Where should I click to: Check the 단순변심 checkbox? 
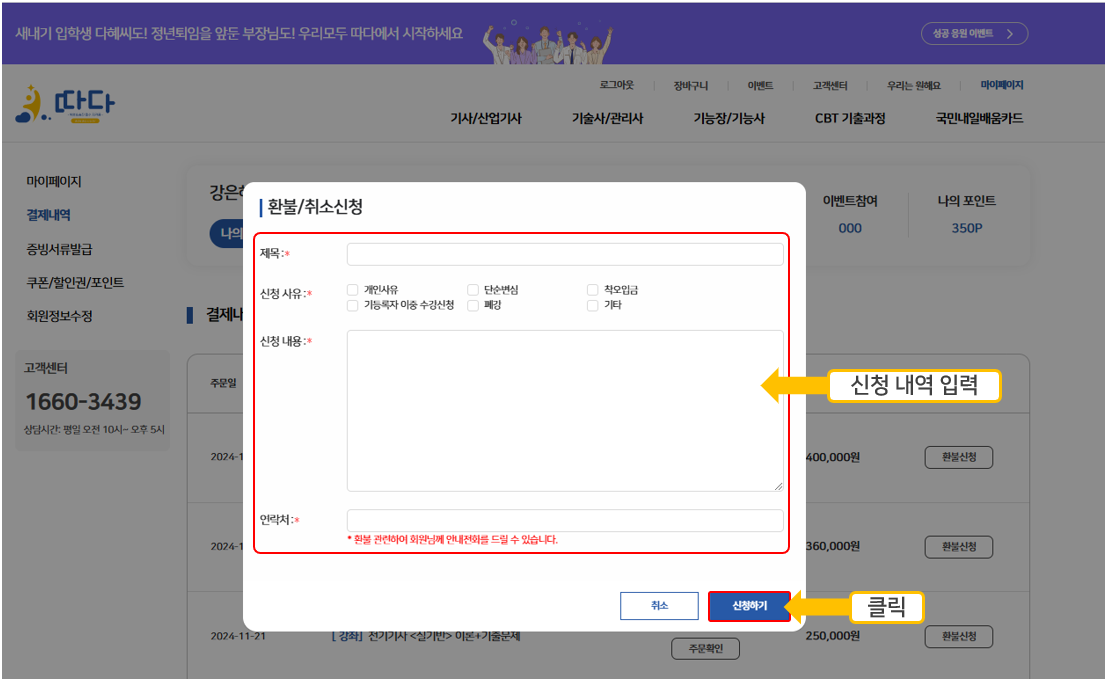click(x=473, y=290)
